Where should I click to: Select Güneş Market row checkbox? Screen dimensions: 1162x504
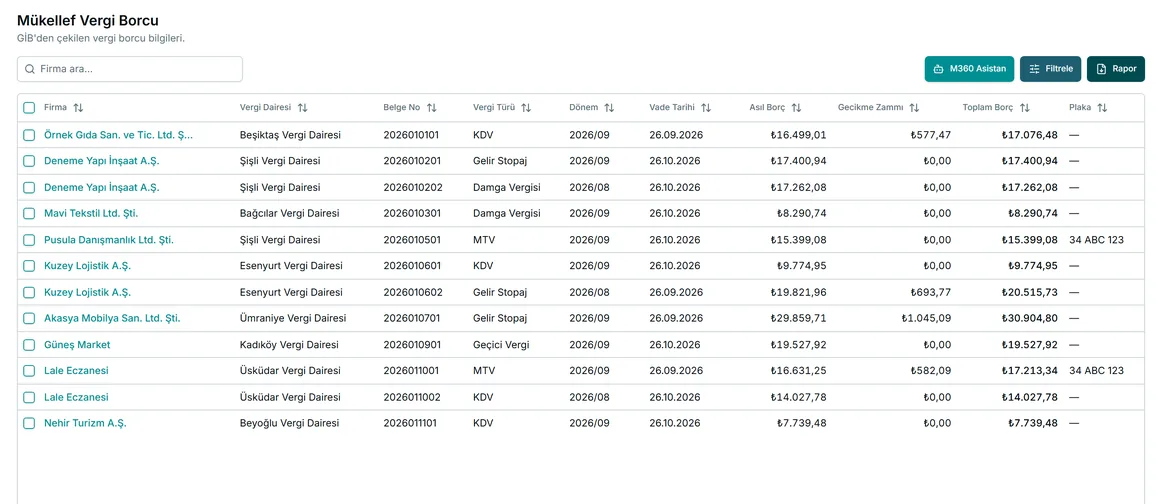click(29, 345)
